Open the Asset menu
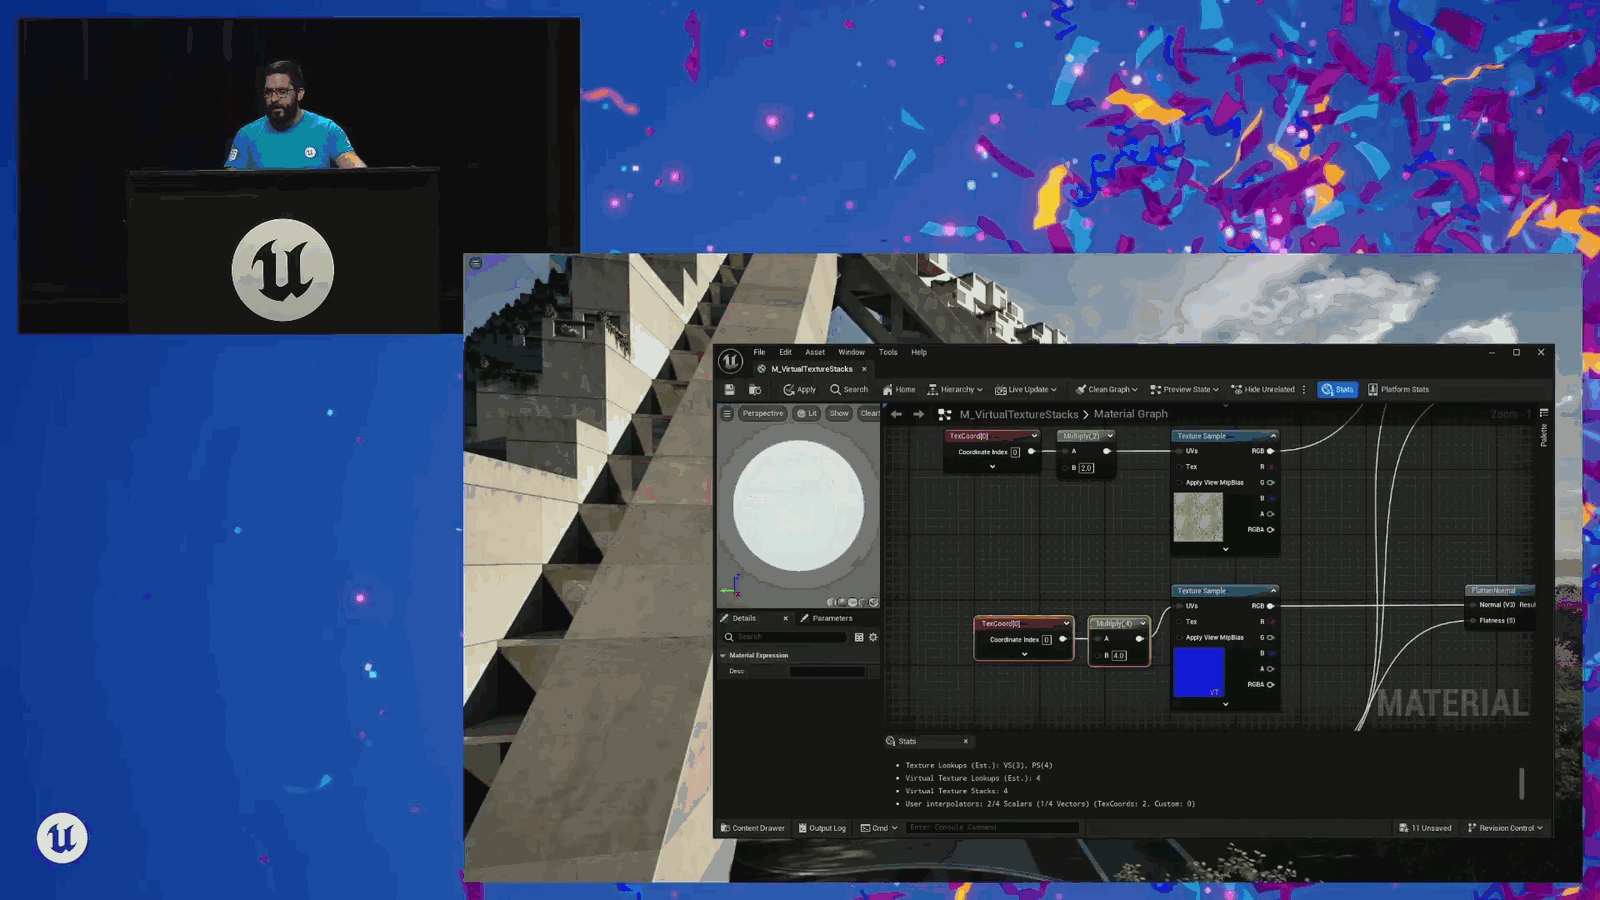 [x=815, y=352]
